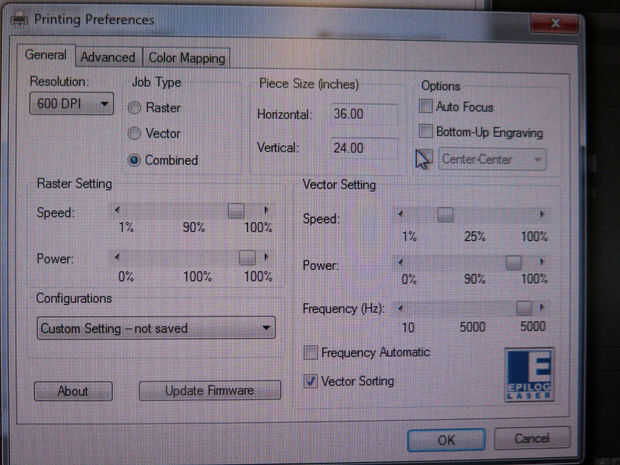Enable Frequency Automatic checkbox

point(311,352)
